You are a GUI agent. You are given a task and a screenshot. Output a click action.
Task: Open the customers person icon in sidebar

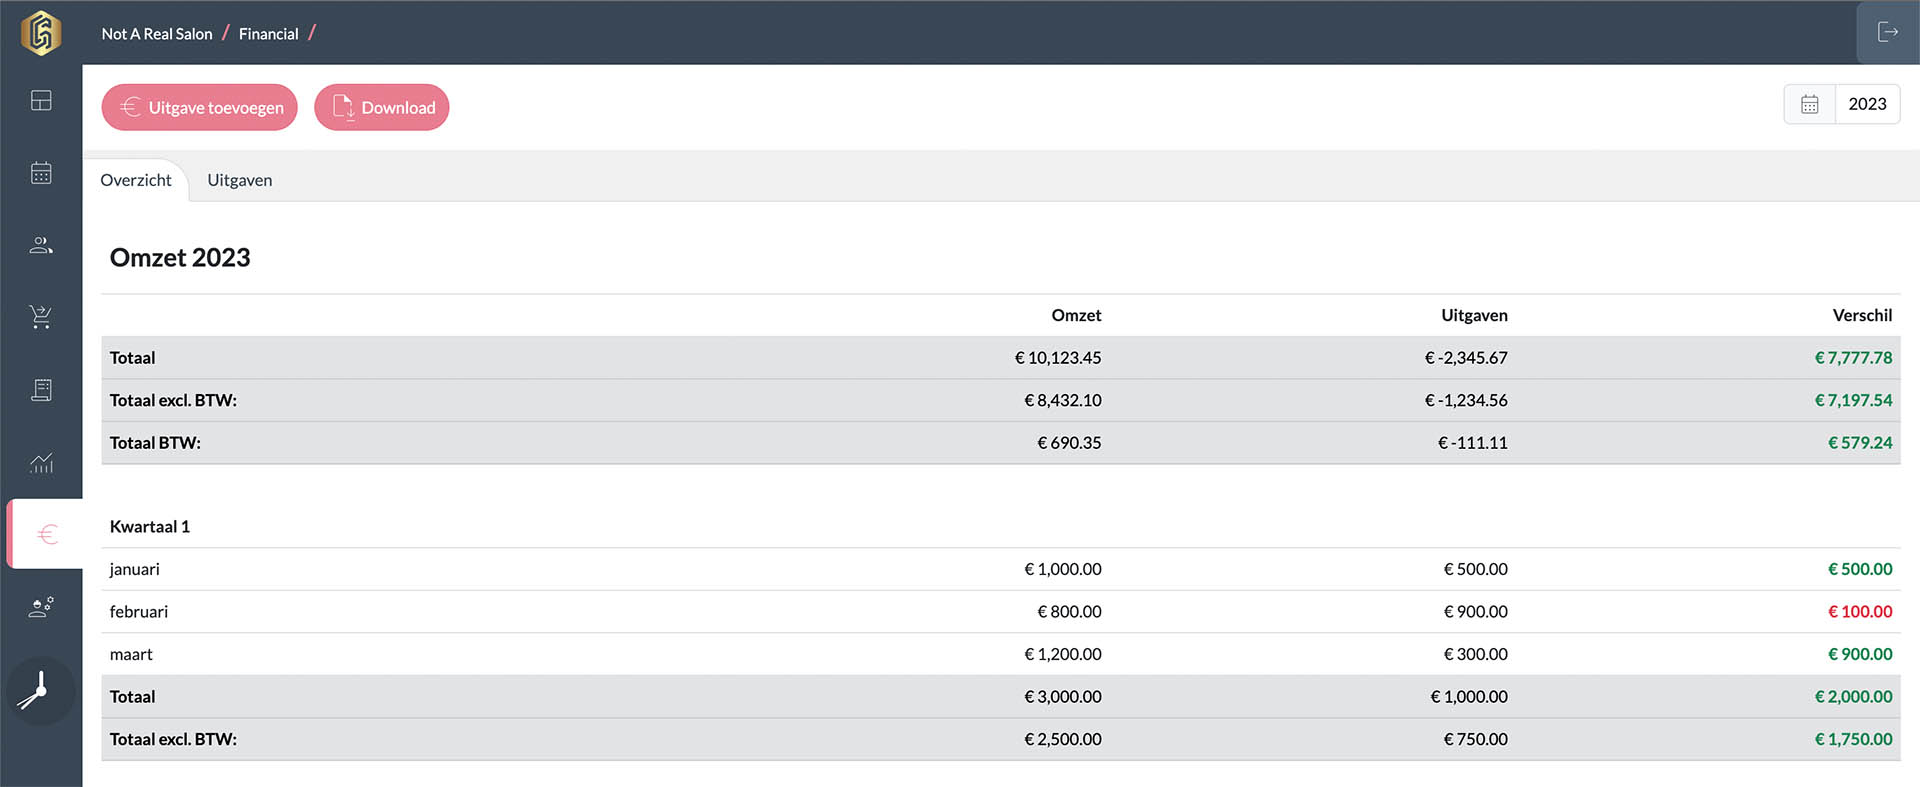tap(41, 245)
